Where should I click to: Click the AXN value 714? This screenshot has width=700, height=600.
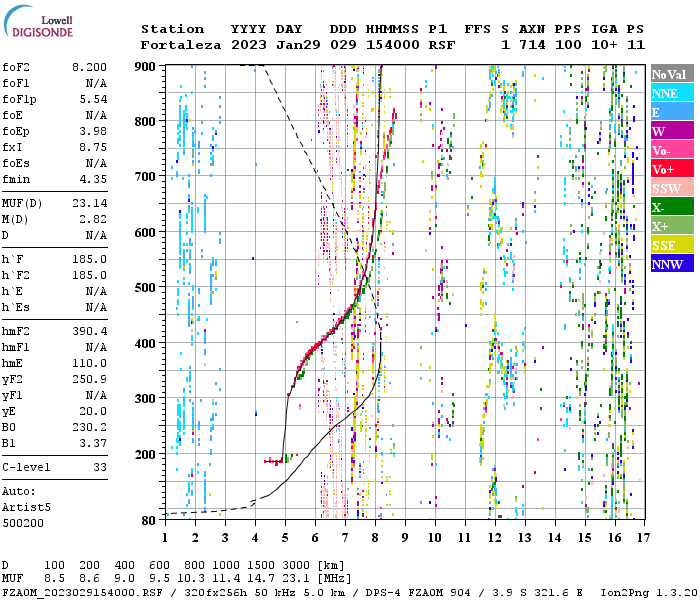tap(532, 45)
